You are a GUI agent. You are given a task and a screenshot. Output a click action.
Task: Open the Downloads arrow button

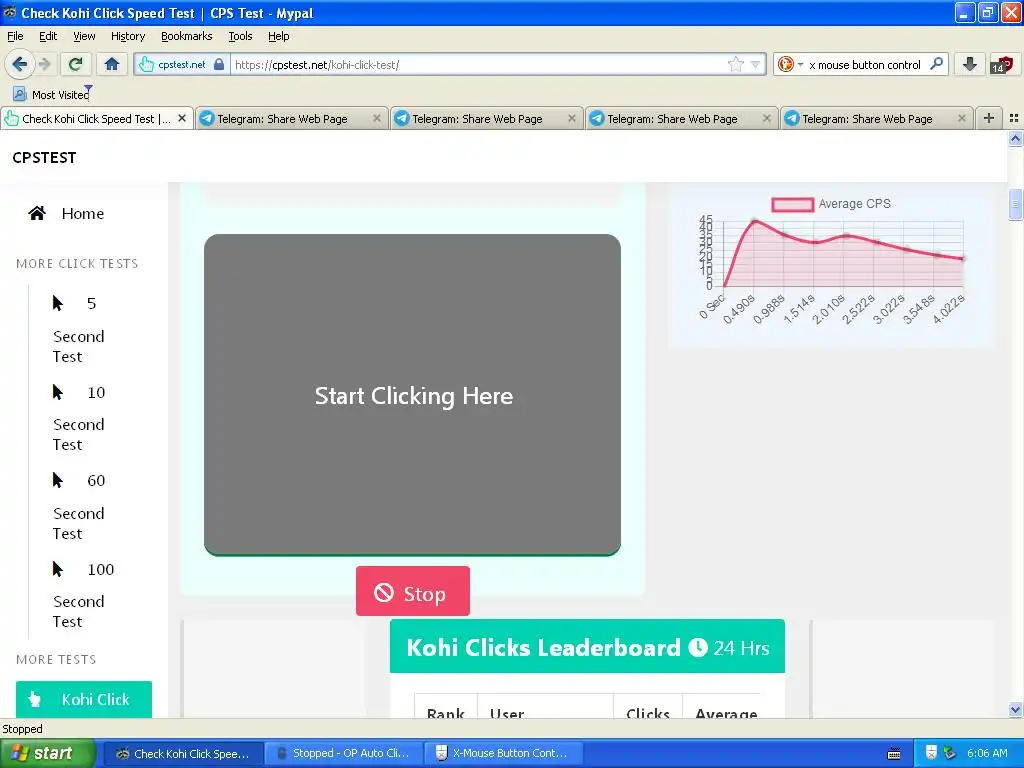pos(969,64)
